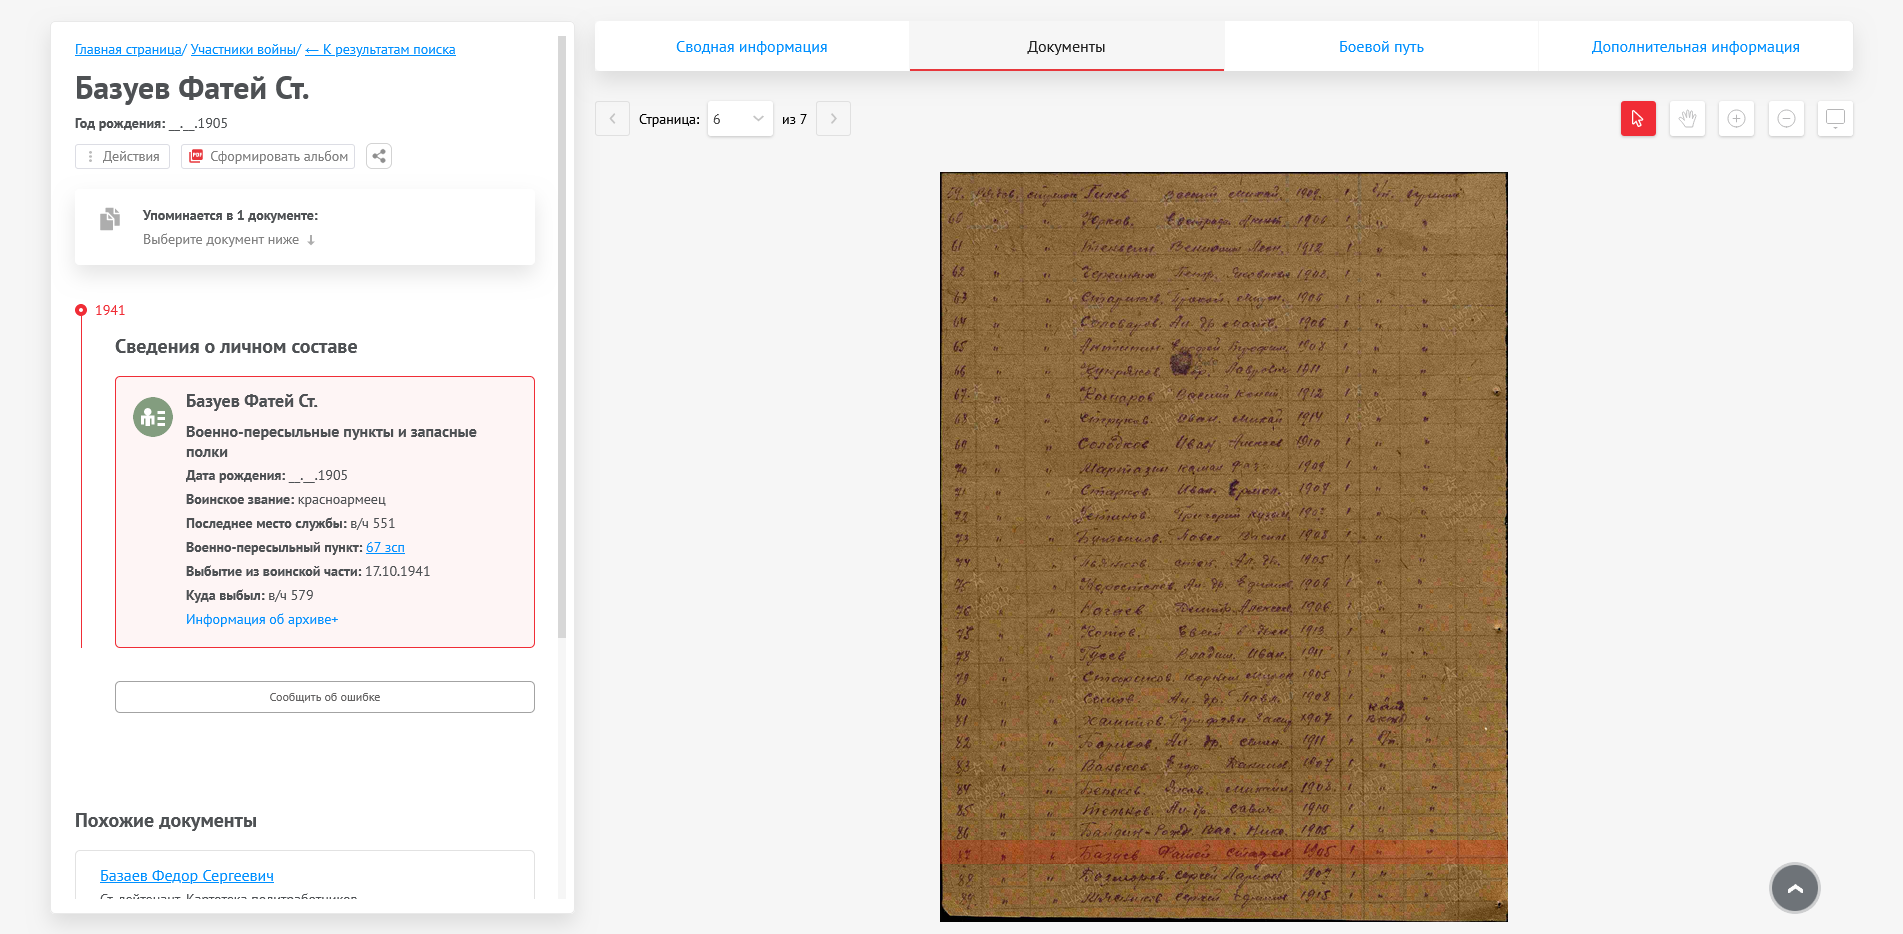Go to the previous document page
The width and height of the screenshot is (1903, 934).
click(612, 119)
